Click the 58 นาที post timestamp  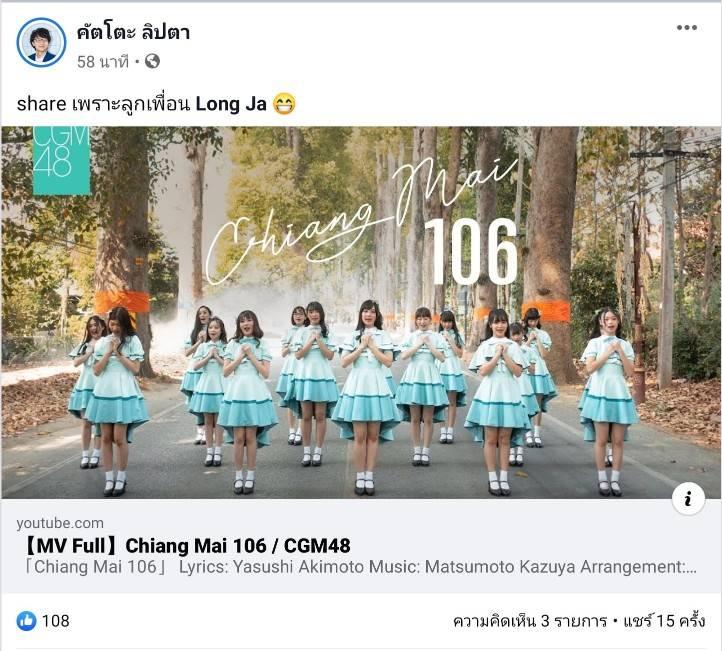click(103, 62)
